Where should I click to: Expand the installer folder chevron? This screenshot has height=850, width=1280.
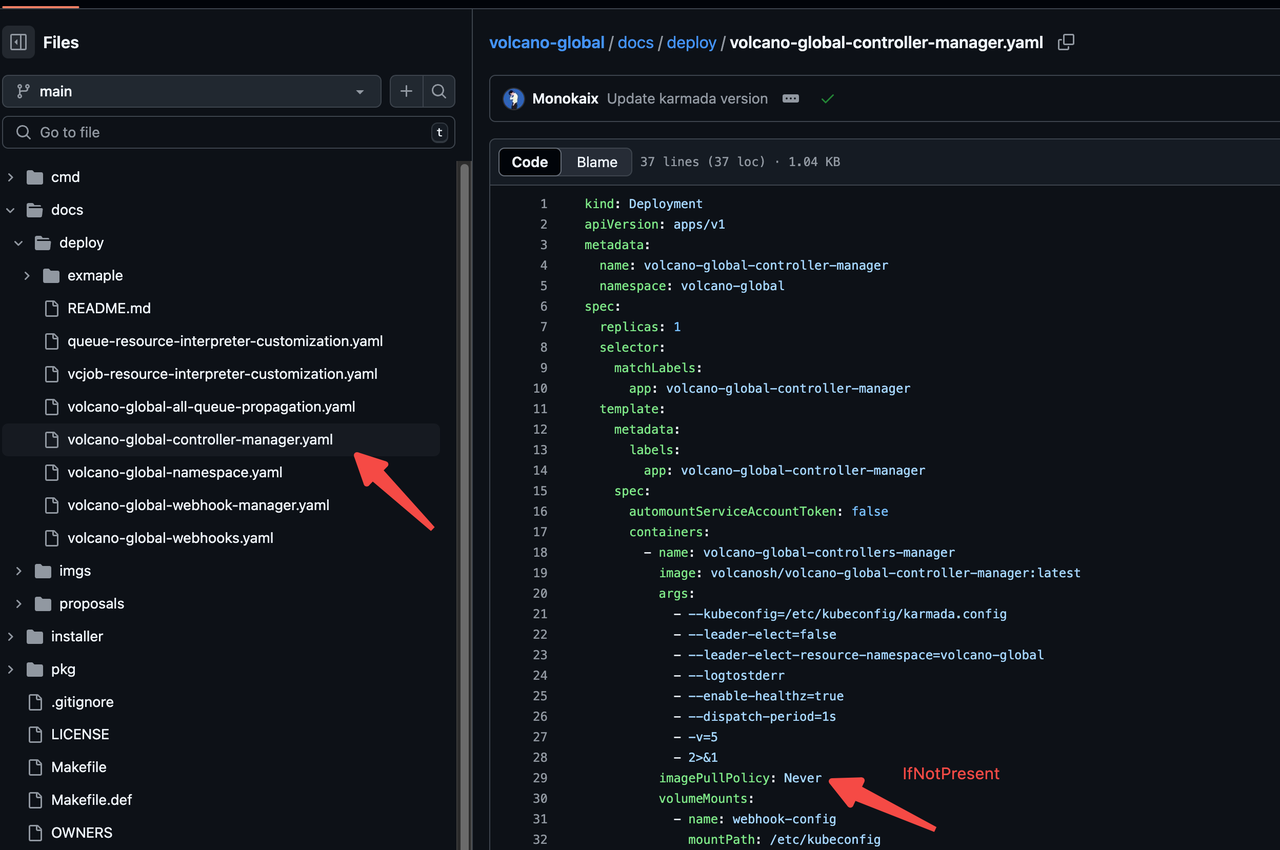tap(11, 637)
